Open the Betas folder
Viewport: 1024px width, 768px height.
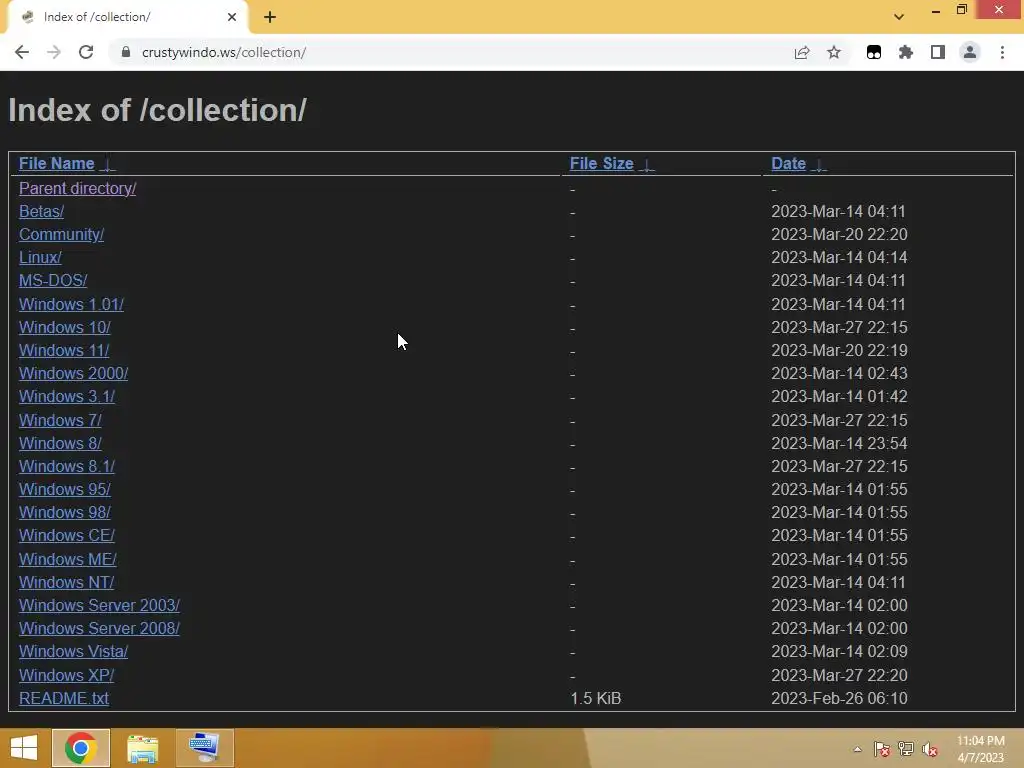click(41, 212)
